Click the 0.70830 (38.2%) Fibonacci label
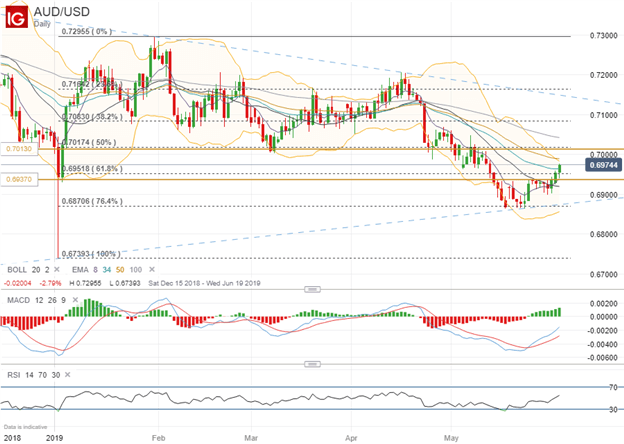This screenshot has height=444, width=624. point(92,117)
